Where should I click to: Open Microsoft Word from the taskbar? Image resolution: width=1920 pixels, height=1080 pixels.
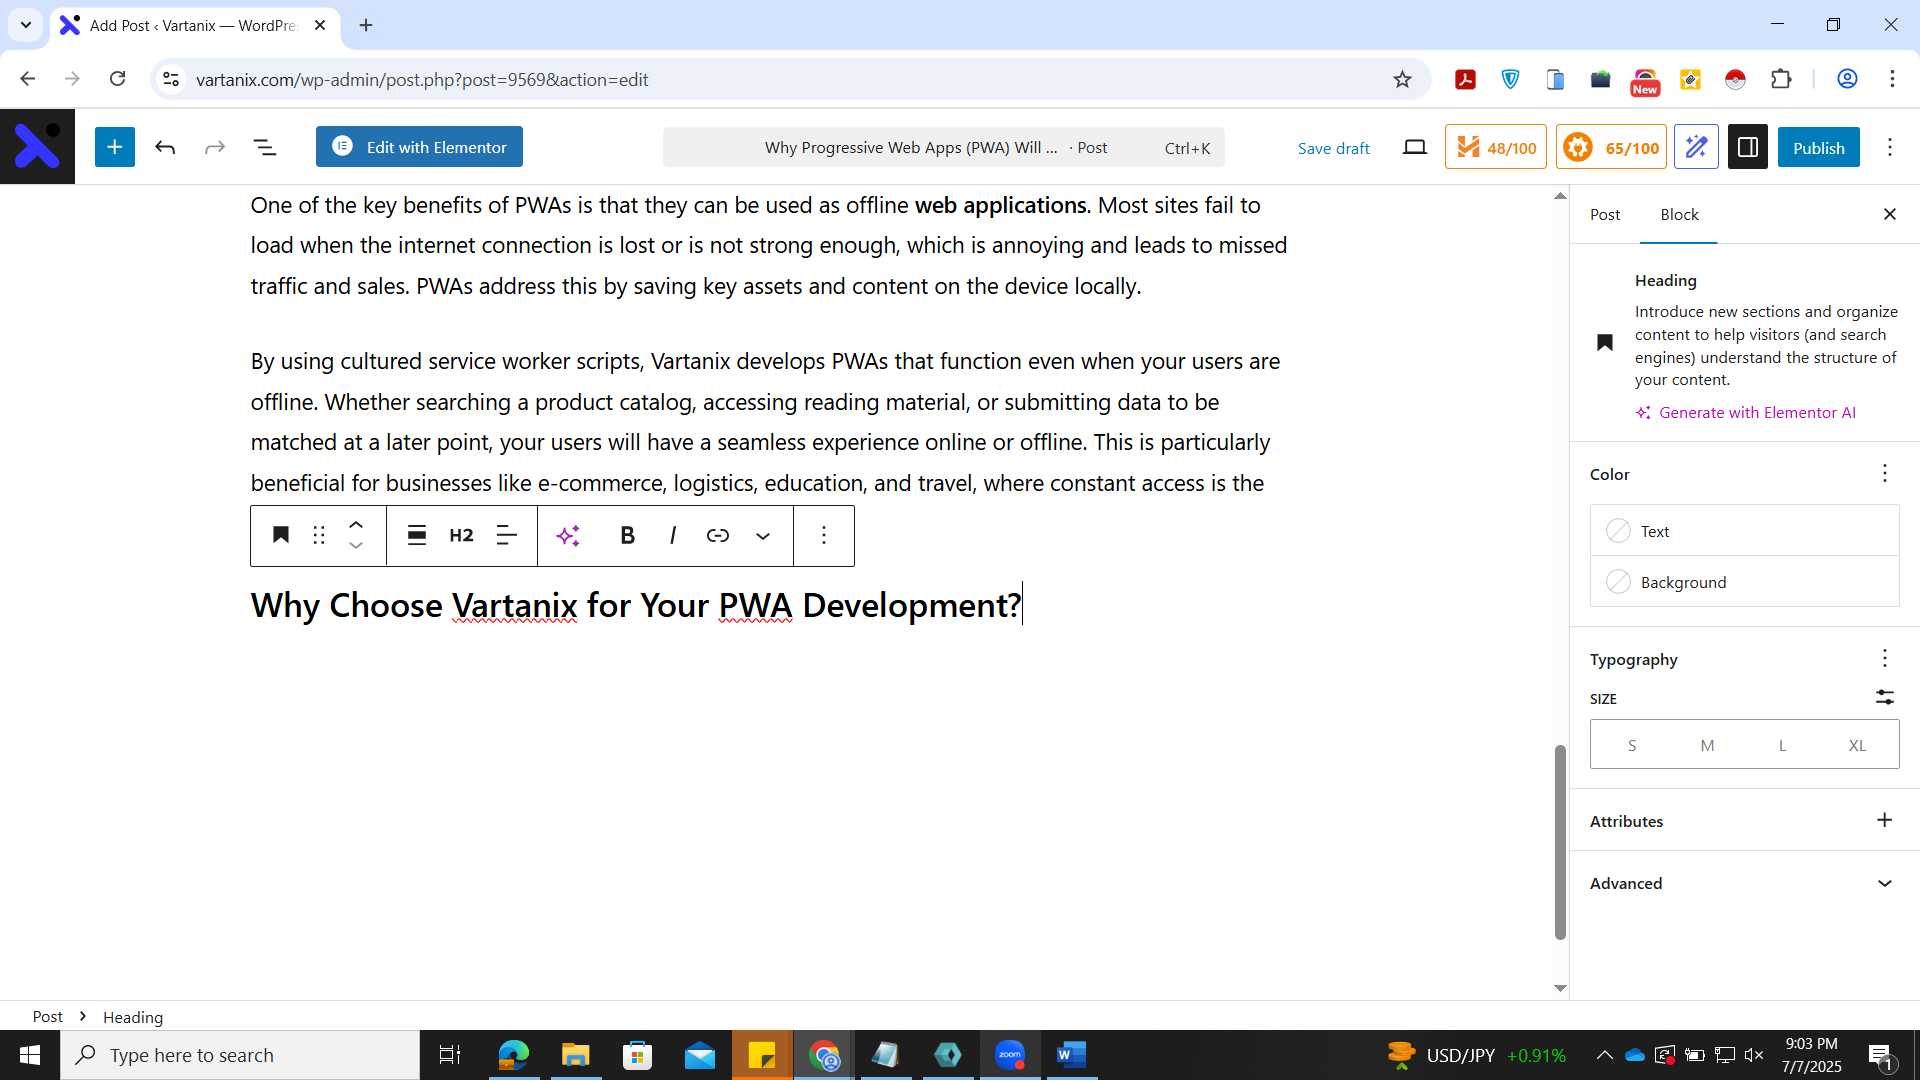click(x=1071, y=1055)
